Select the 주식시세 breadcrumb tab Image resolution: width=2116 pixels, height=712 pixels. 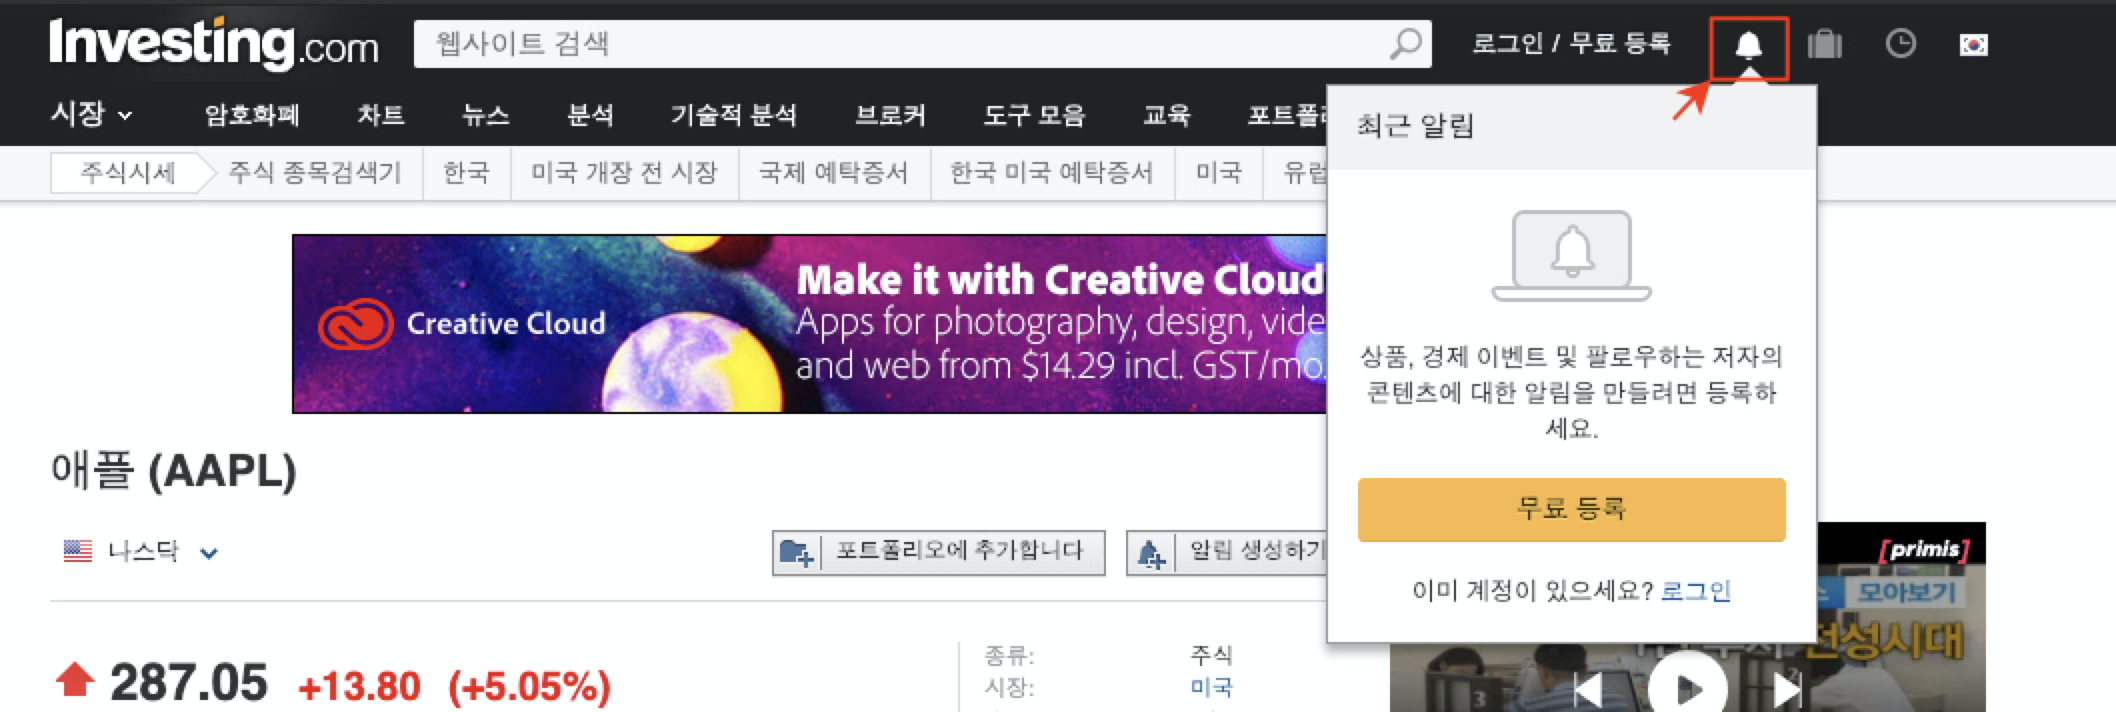pos(128,173)
